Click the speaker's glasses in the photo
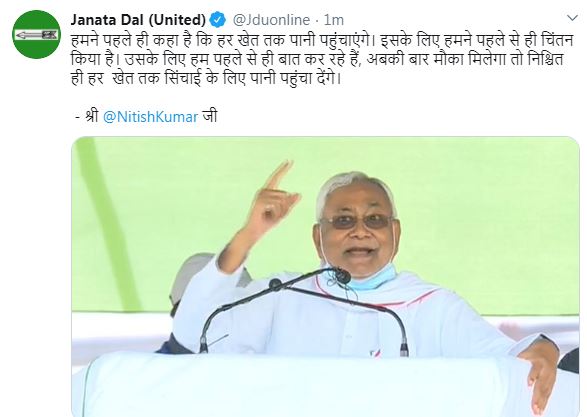Screen dimensions: 587x417 [356, 222]
